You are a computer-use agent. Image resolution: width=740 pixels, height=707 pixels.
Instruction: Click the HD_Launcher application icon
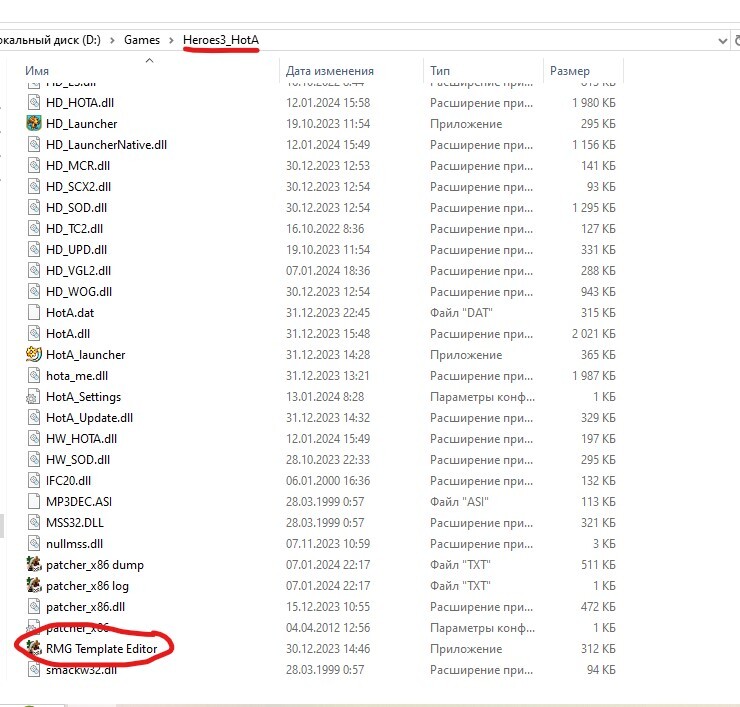pos(34,124)
